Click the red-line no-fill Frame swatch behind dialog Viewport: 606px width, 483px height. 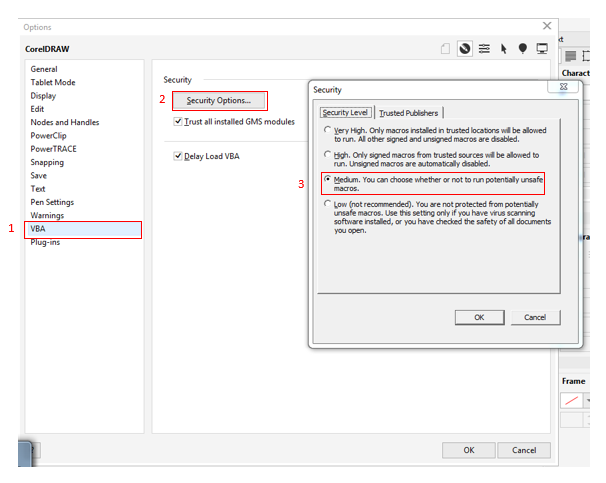coord(572,400)
